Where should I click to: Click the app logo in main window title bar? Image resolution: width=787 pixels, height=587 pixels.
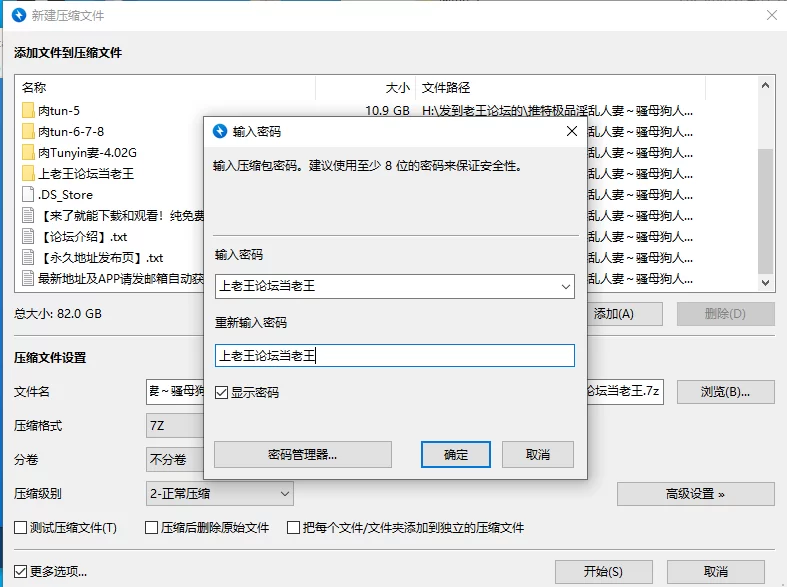pyautogui.click(x=19, y=15)
